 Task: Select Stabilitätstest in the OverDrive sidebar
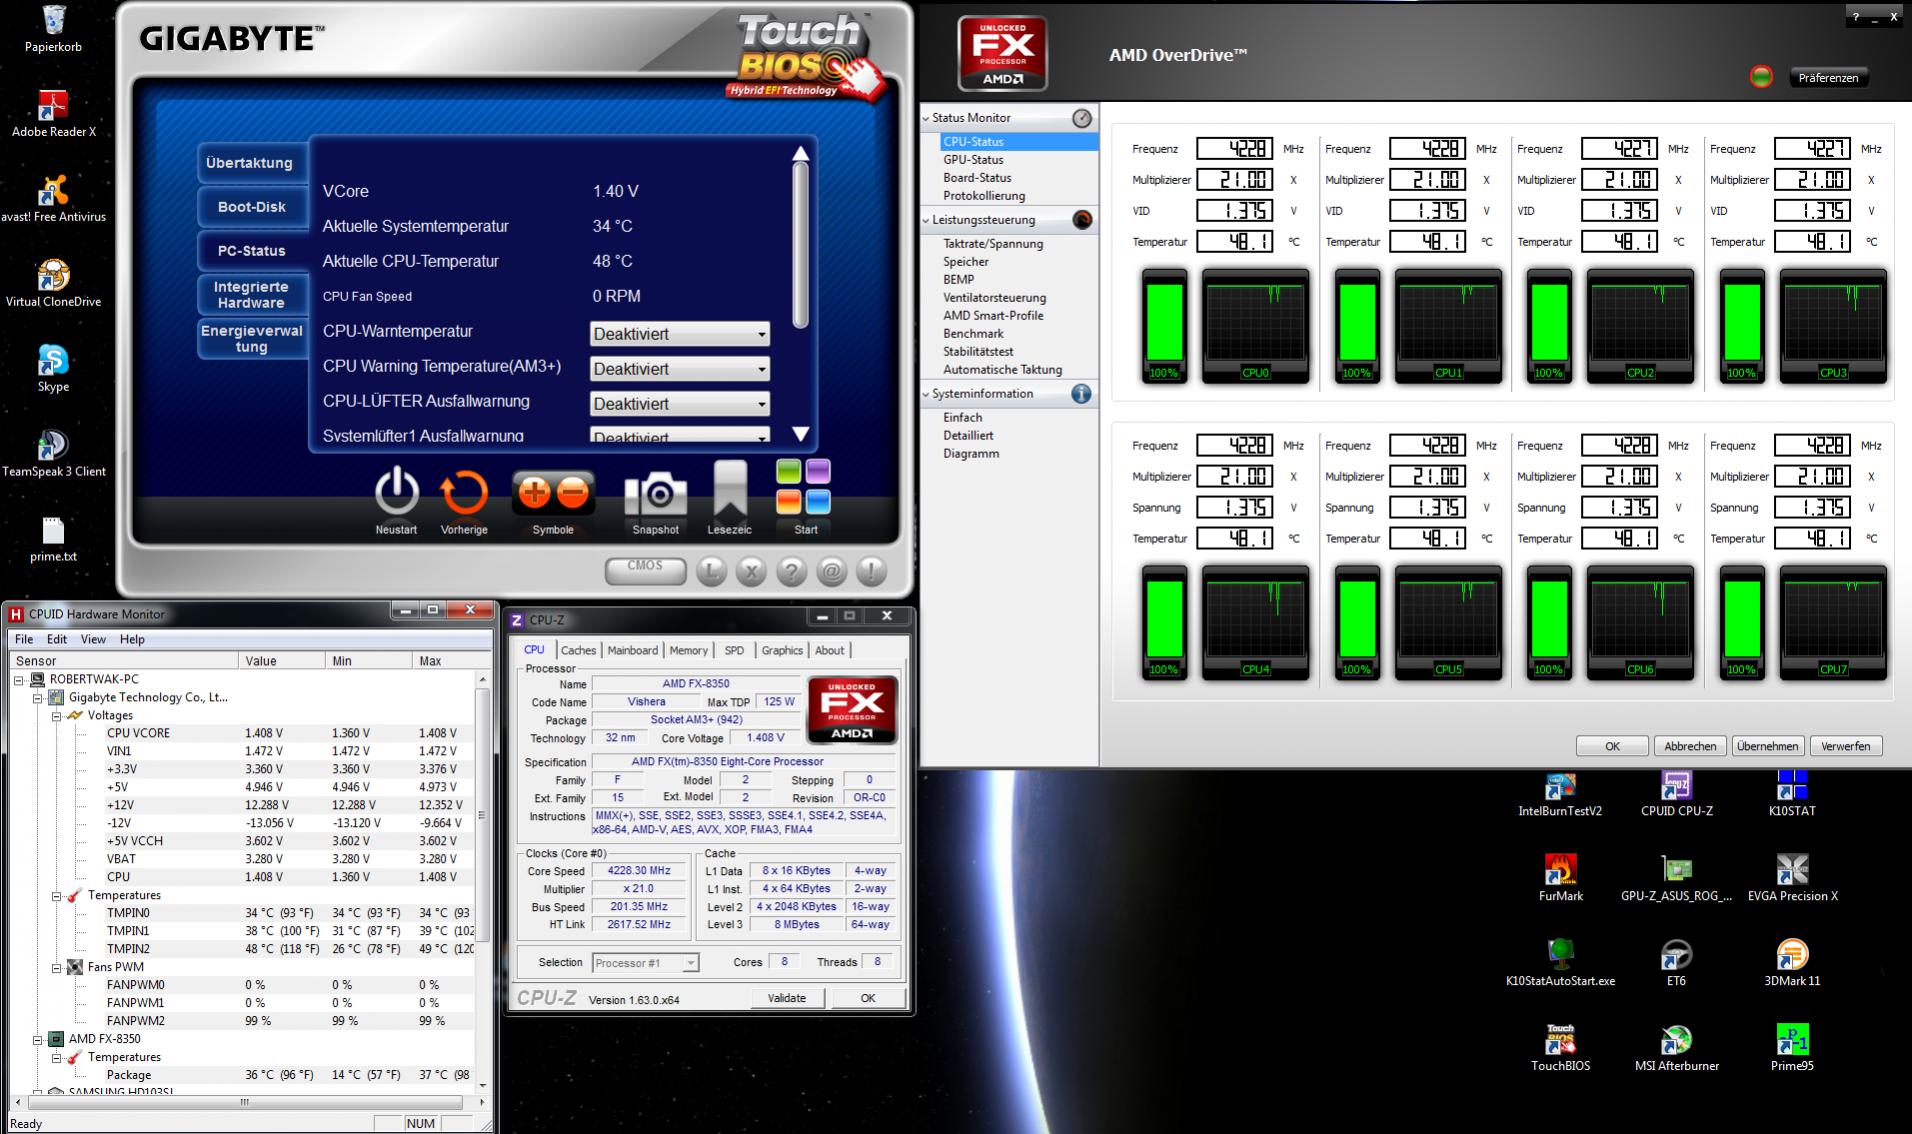tap(978, 352)
